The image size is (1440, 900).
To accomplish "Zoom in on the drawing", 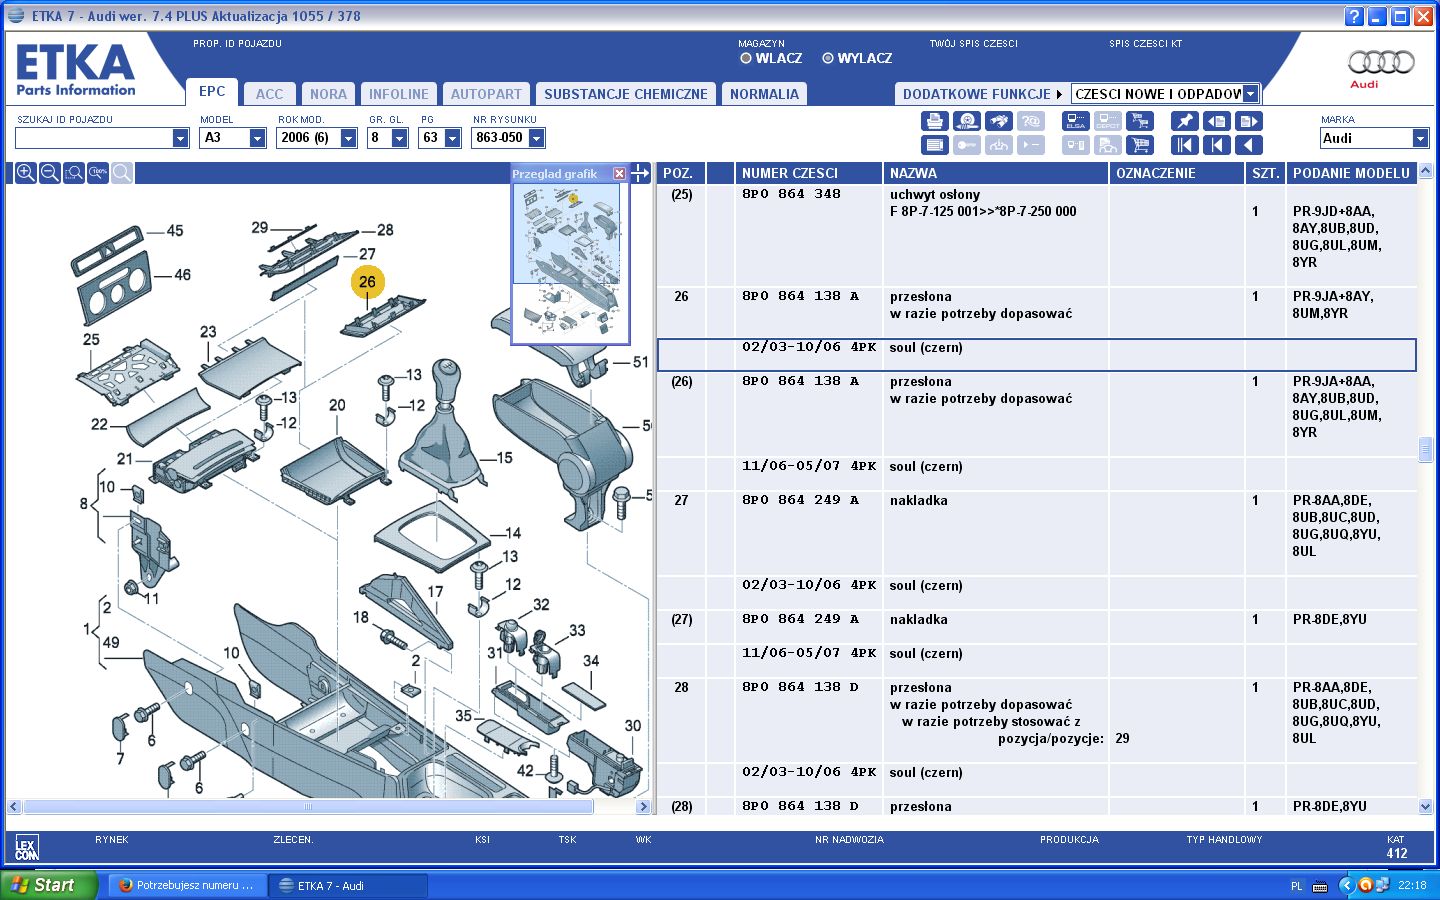I will coord(26,173).
